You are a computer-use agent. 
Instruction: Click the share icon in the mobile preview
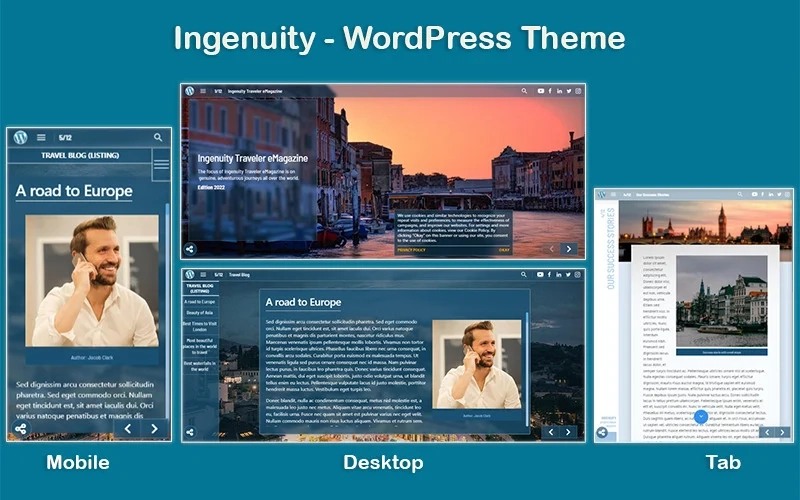21,428
